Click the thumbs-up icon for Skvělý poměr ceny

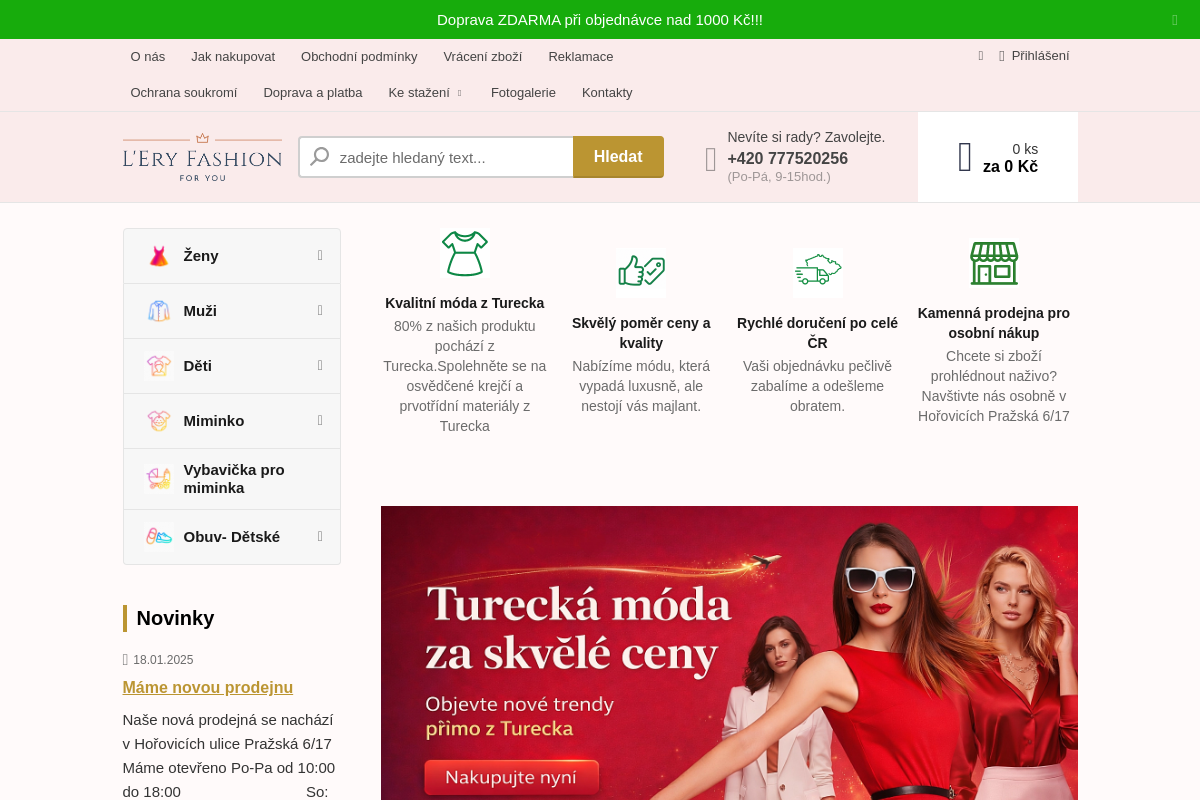(x=641, y=271)
